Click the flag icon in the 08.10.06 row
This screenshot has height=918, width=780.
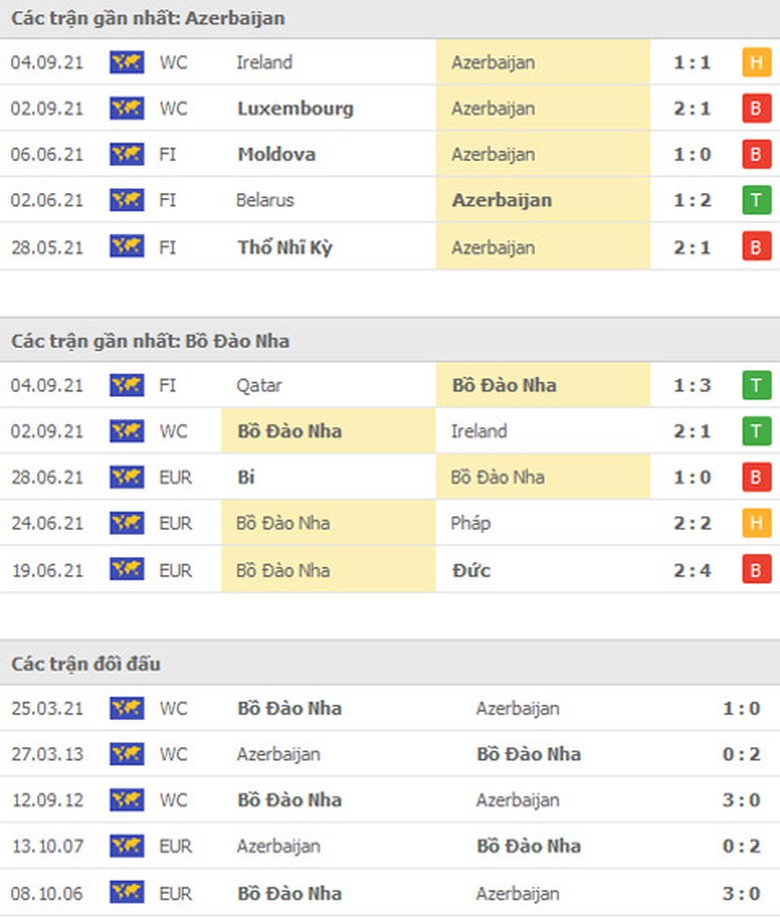point(127,893)
